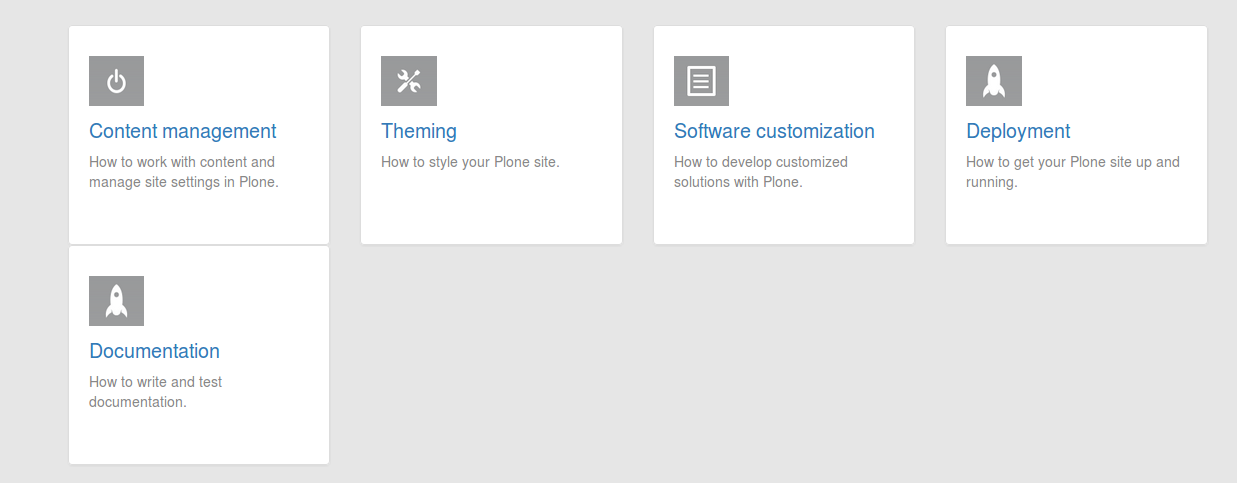Click the rocket icon above Documentation
The image size is (1237, 483).
coord(116,301)
